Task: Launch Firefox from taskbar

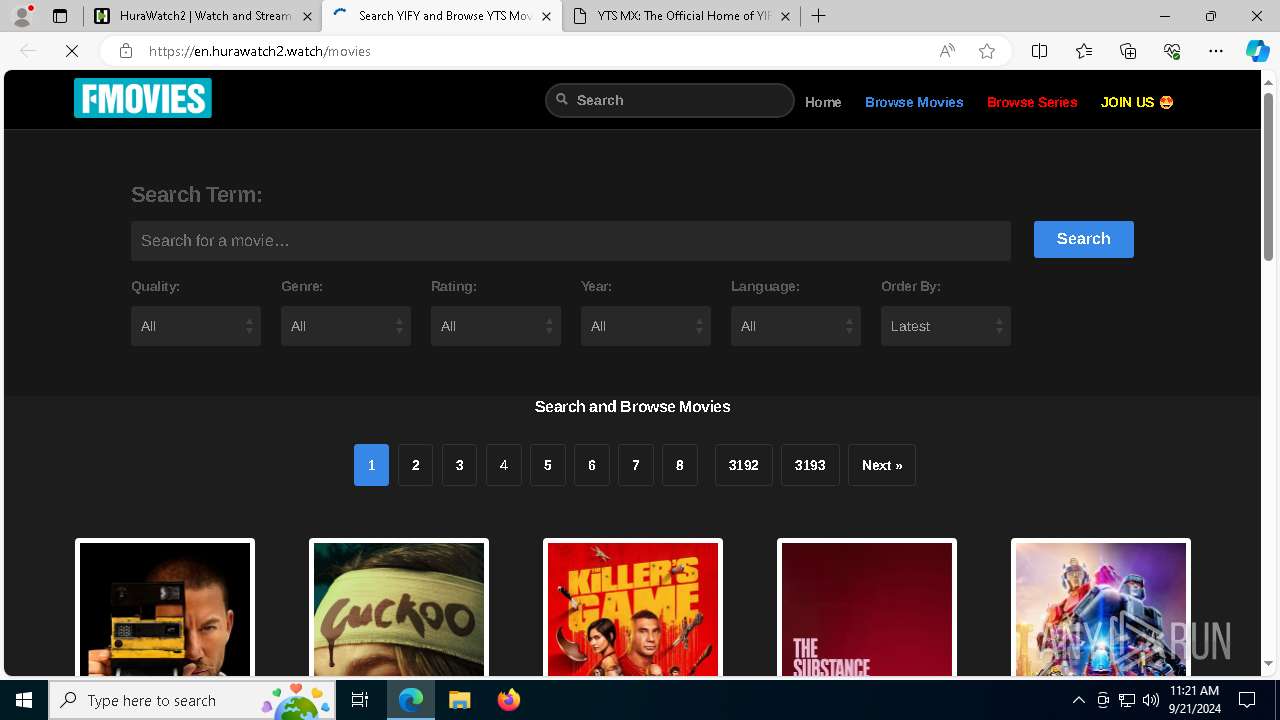Action: point(508,700)
